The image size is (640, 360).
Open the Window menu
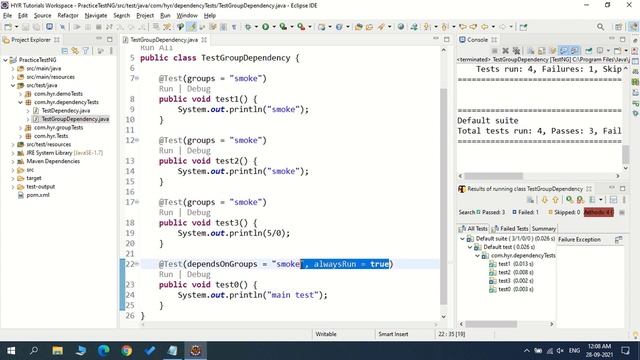(x=187, y=16)
